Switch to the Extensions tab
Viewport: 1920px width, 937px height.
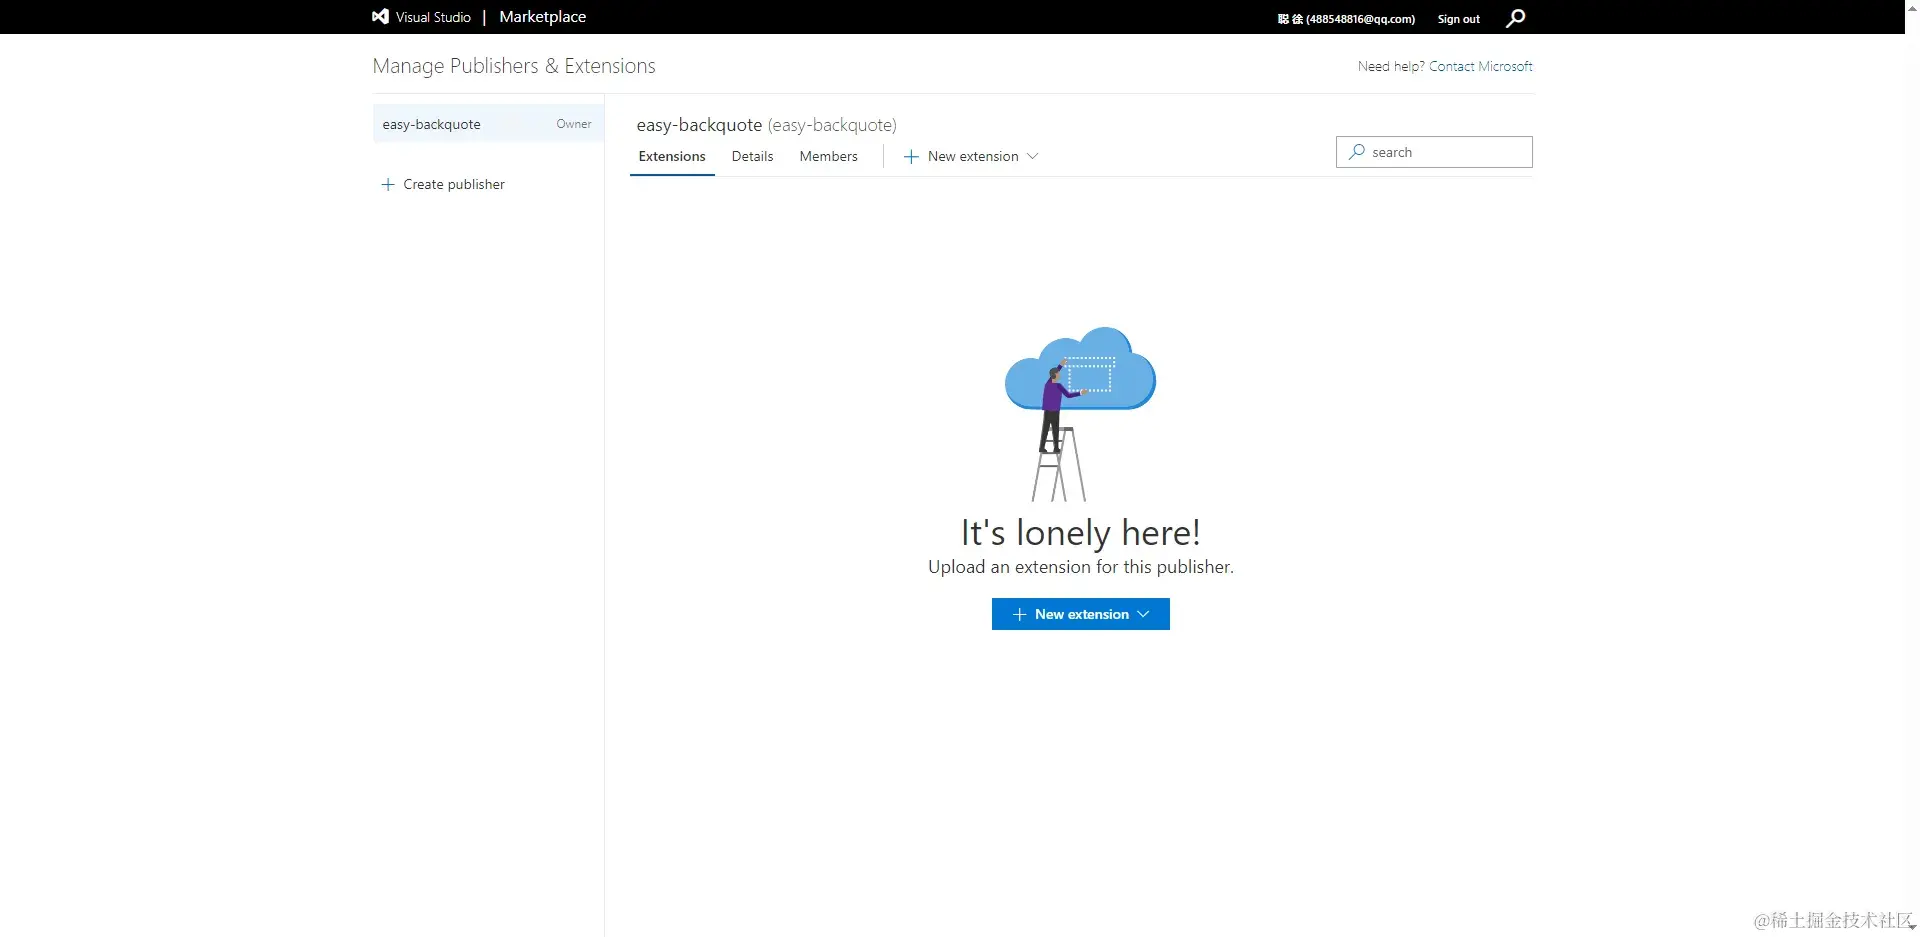coord(672,157)
